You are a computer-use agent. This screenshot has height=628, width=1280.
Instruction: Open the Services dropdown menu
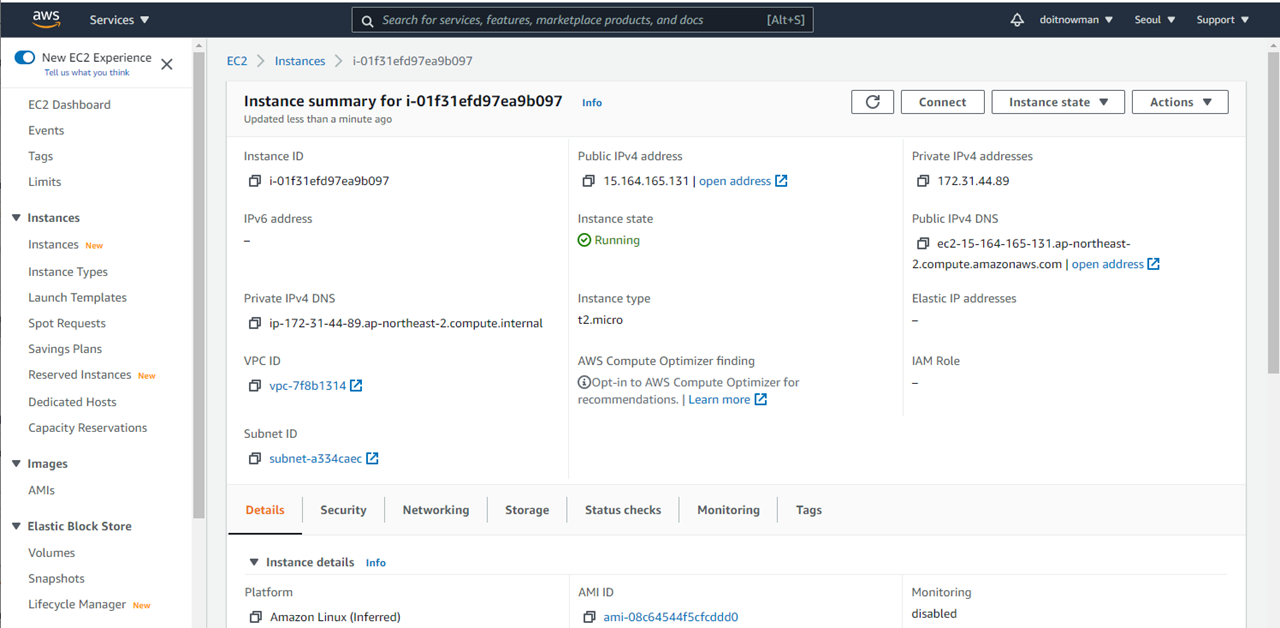[119, 20]
